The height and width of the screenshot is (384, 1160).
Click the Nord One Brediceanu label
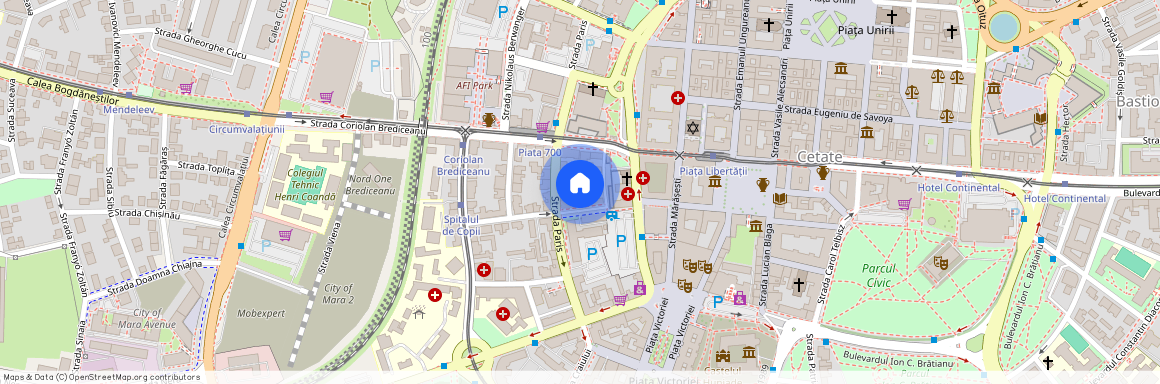point(370,185)
